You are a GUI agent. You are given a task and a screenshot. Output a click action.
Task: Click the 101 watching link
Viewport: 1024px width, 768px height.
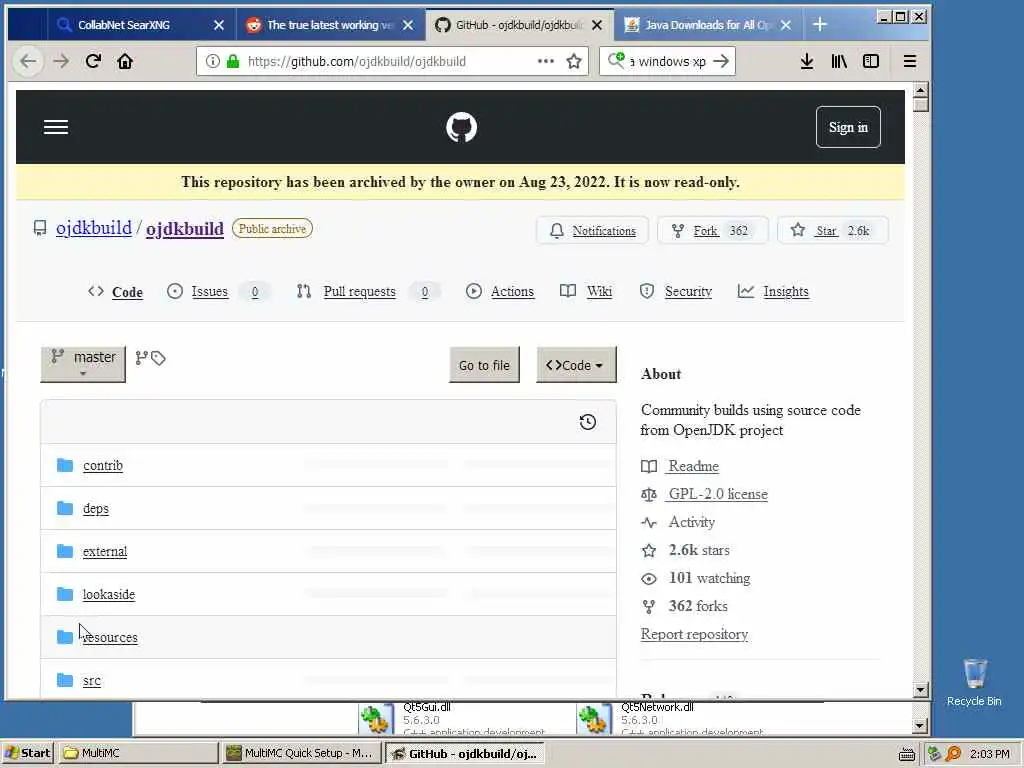coord(710,578)
